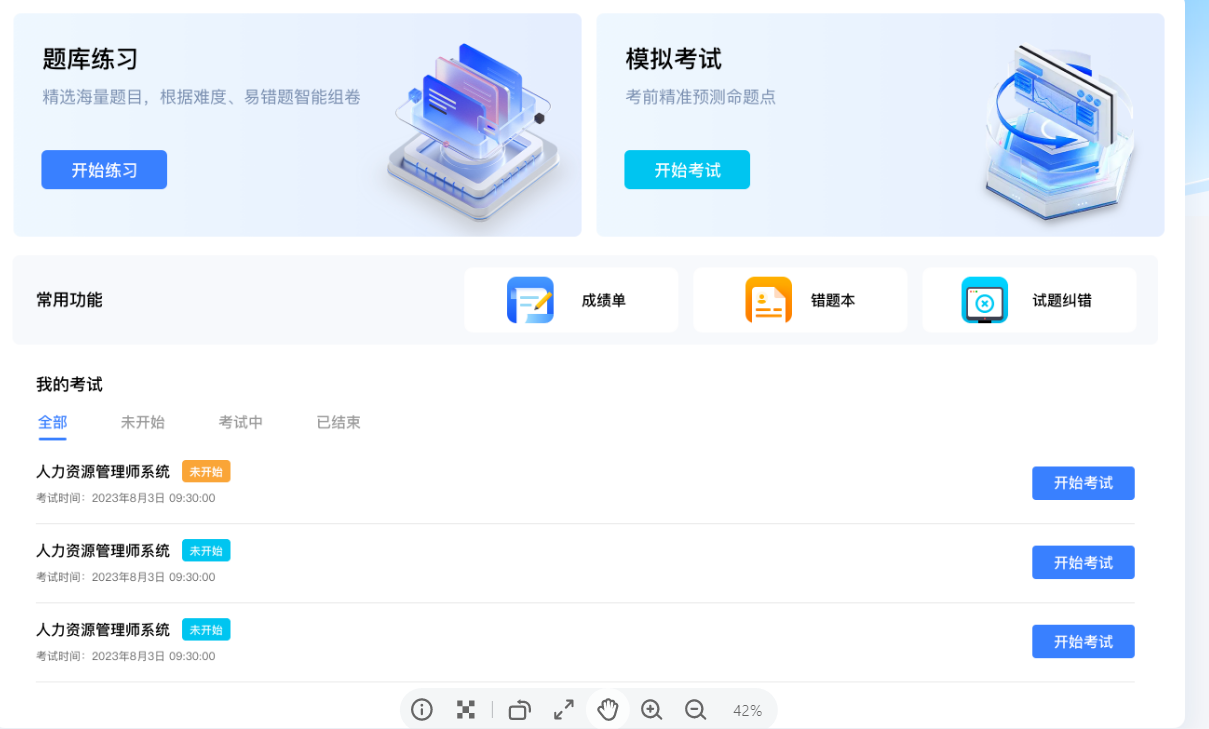Click 开始考试 in the 模拟考试 card
This screenshot has width=1209, height=729.
click(x=687, y=169)
